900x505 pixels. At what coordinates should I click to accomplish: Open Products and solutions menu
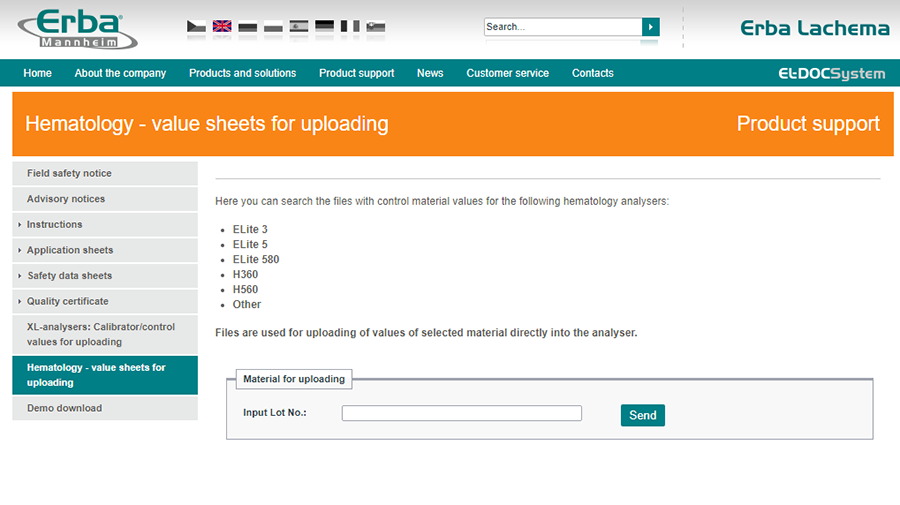(x=242, y=73)
